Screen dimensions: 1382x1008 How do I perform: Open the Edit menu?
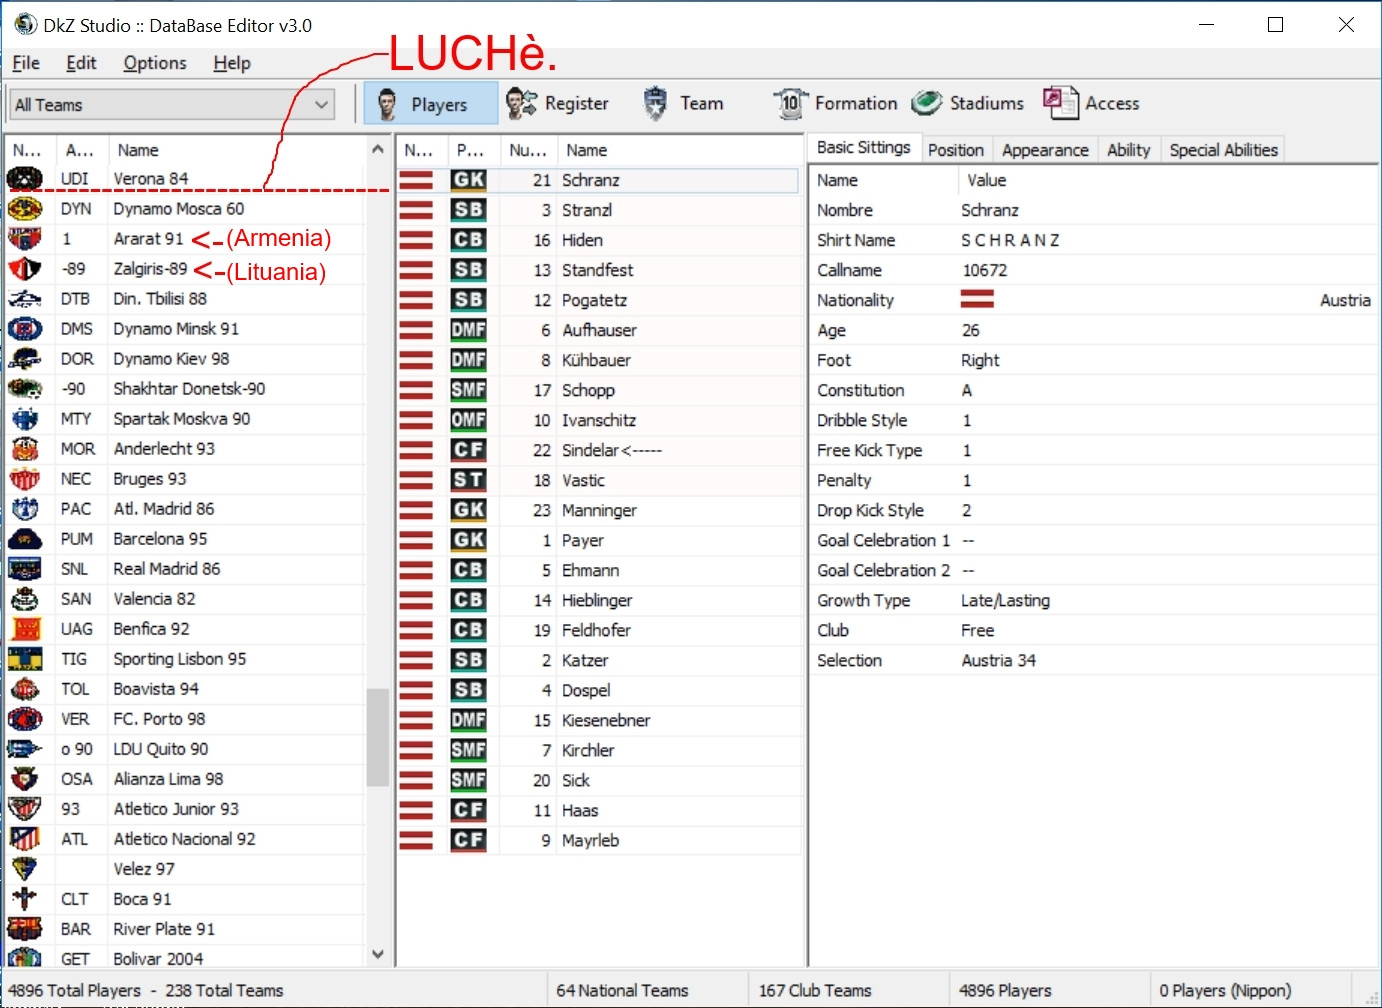click(81, 63)
